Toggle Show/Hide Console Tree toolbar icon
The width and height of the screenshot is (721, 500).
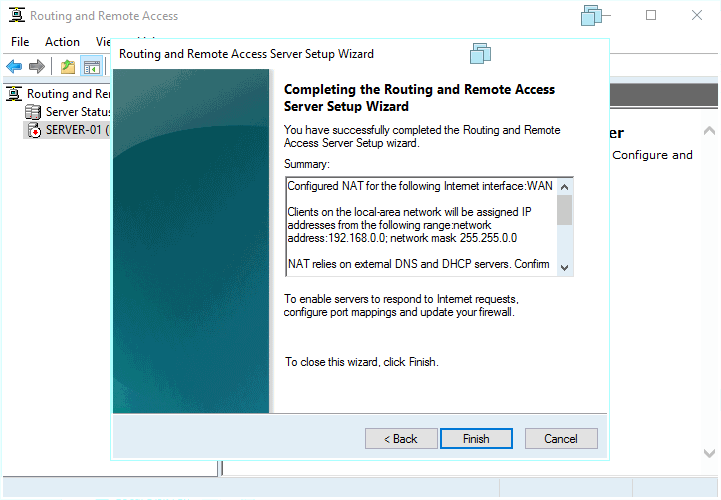point(91,67)
